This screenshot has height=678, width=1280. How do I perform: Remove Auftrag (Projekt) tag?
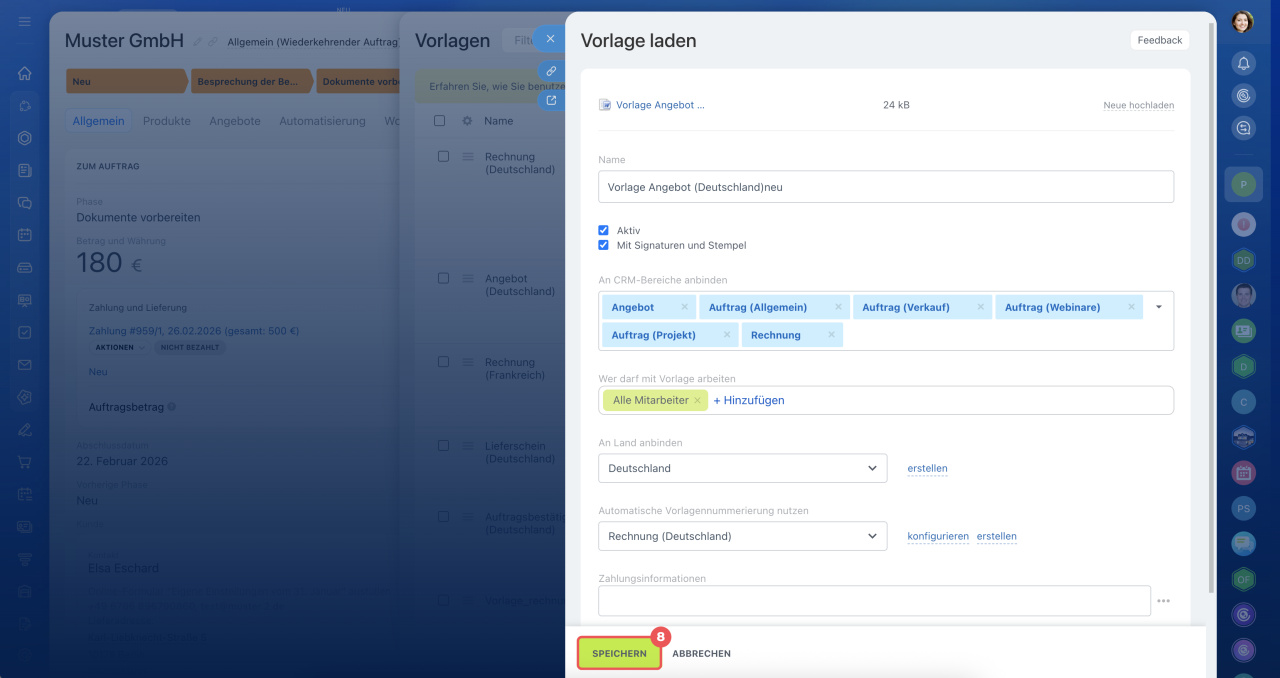click(726, 335)
